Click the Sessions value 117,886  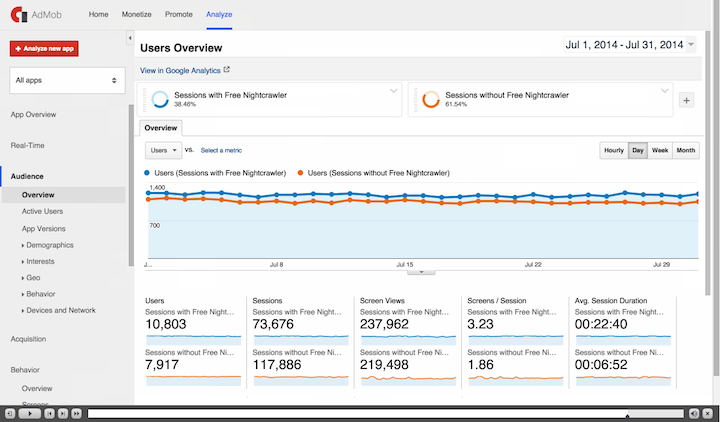pos(277,365)
